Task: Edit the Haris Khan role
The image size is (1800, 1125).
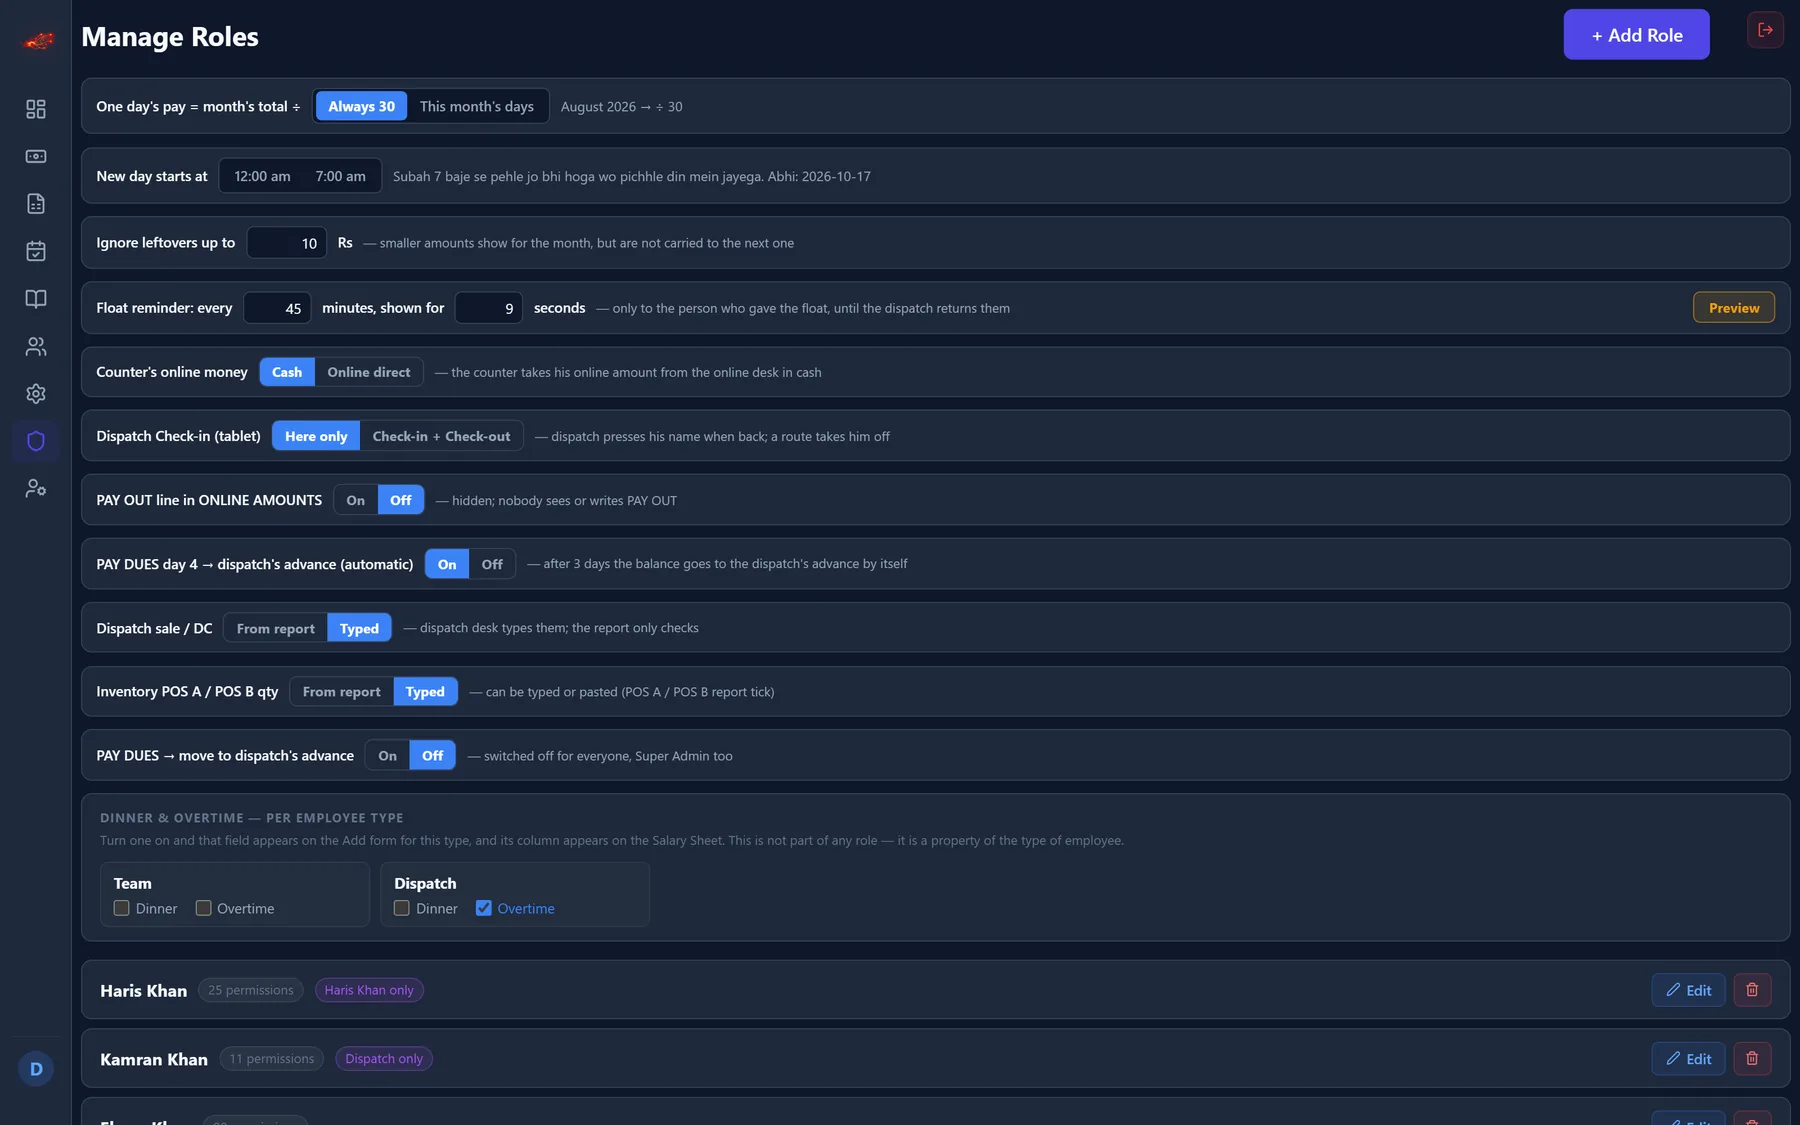Action: click(x=1689, y=990)
